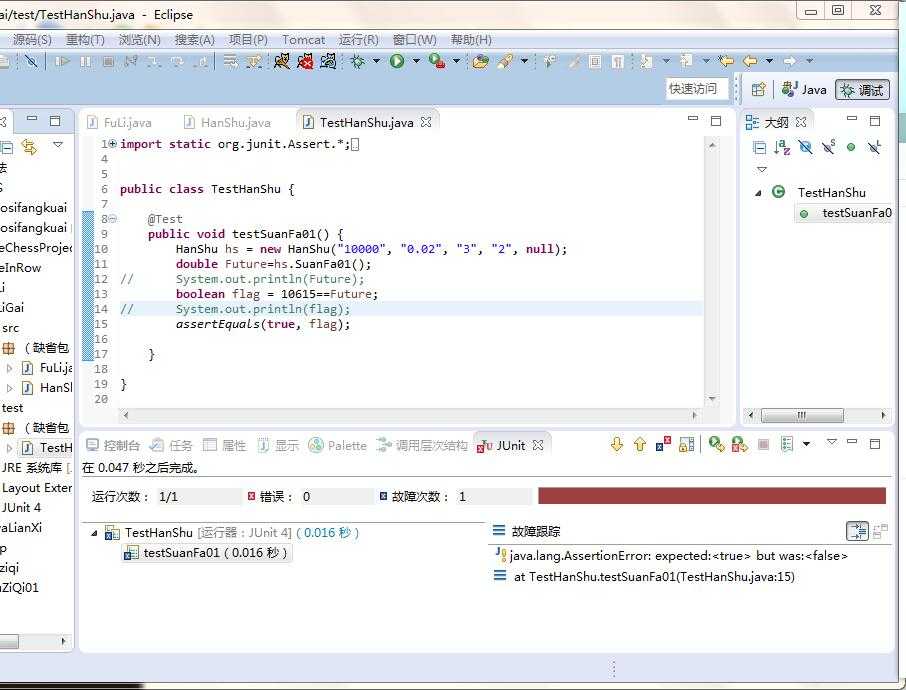Toggle Outline Hide Static Members icon

point(829,147)
